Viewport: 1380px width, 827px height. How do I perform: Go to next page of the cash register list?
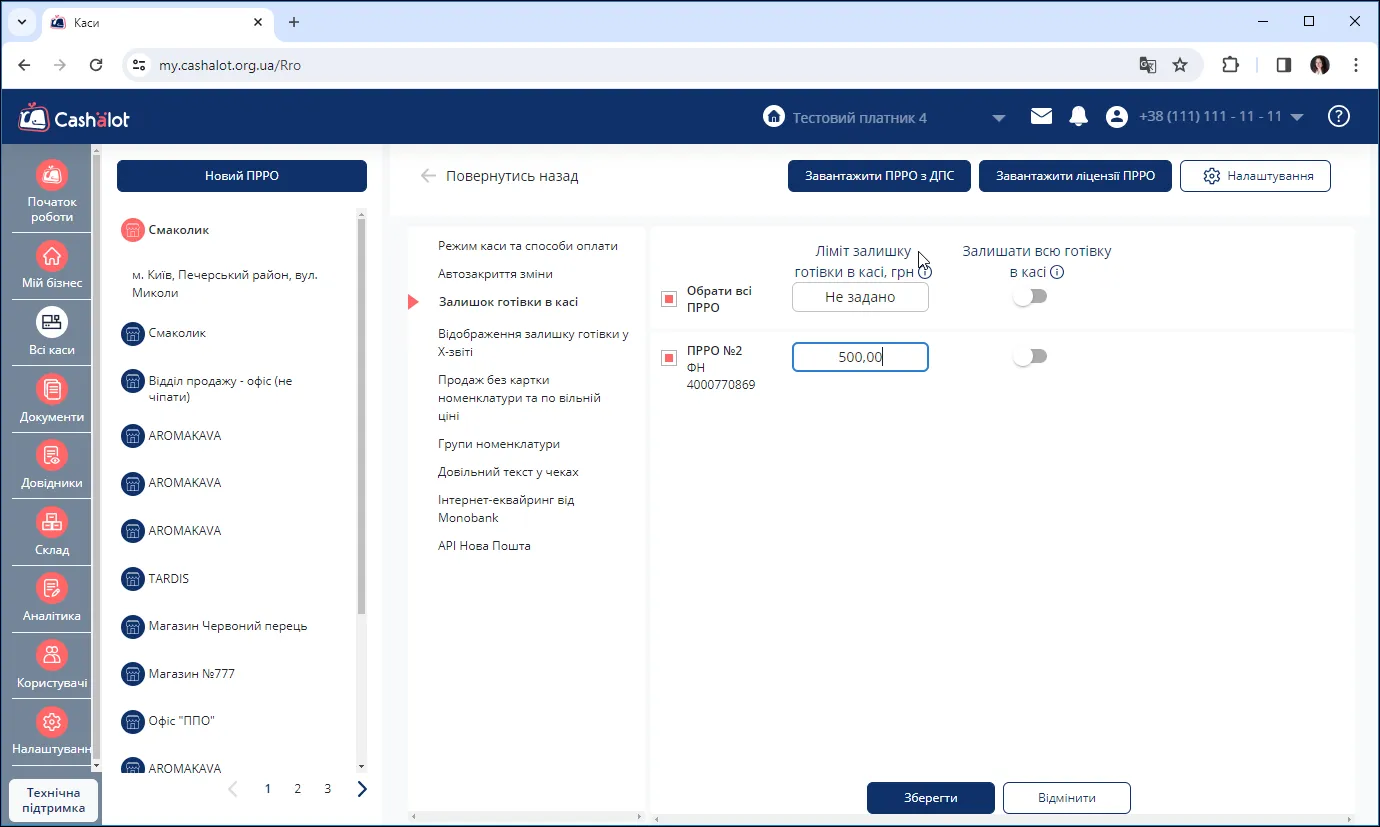[362, 789]
